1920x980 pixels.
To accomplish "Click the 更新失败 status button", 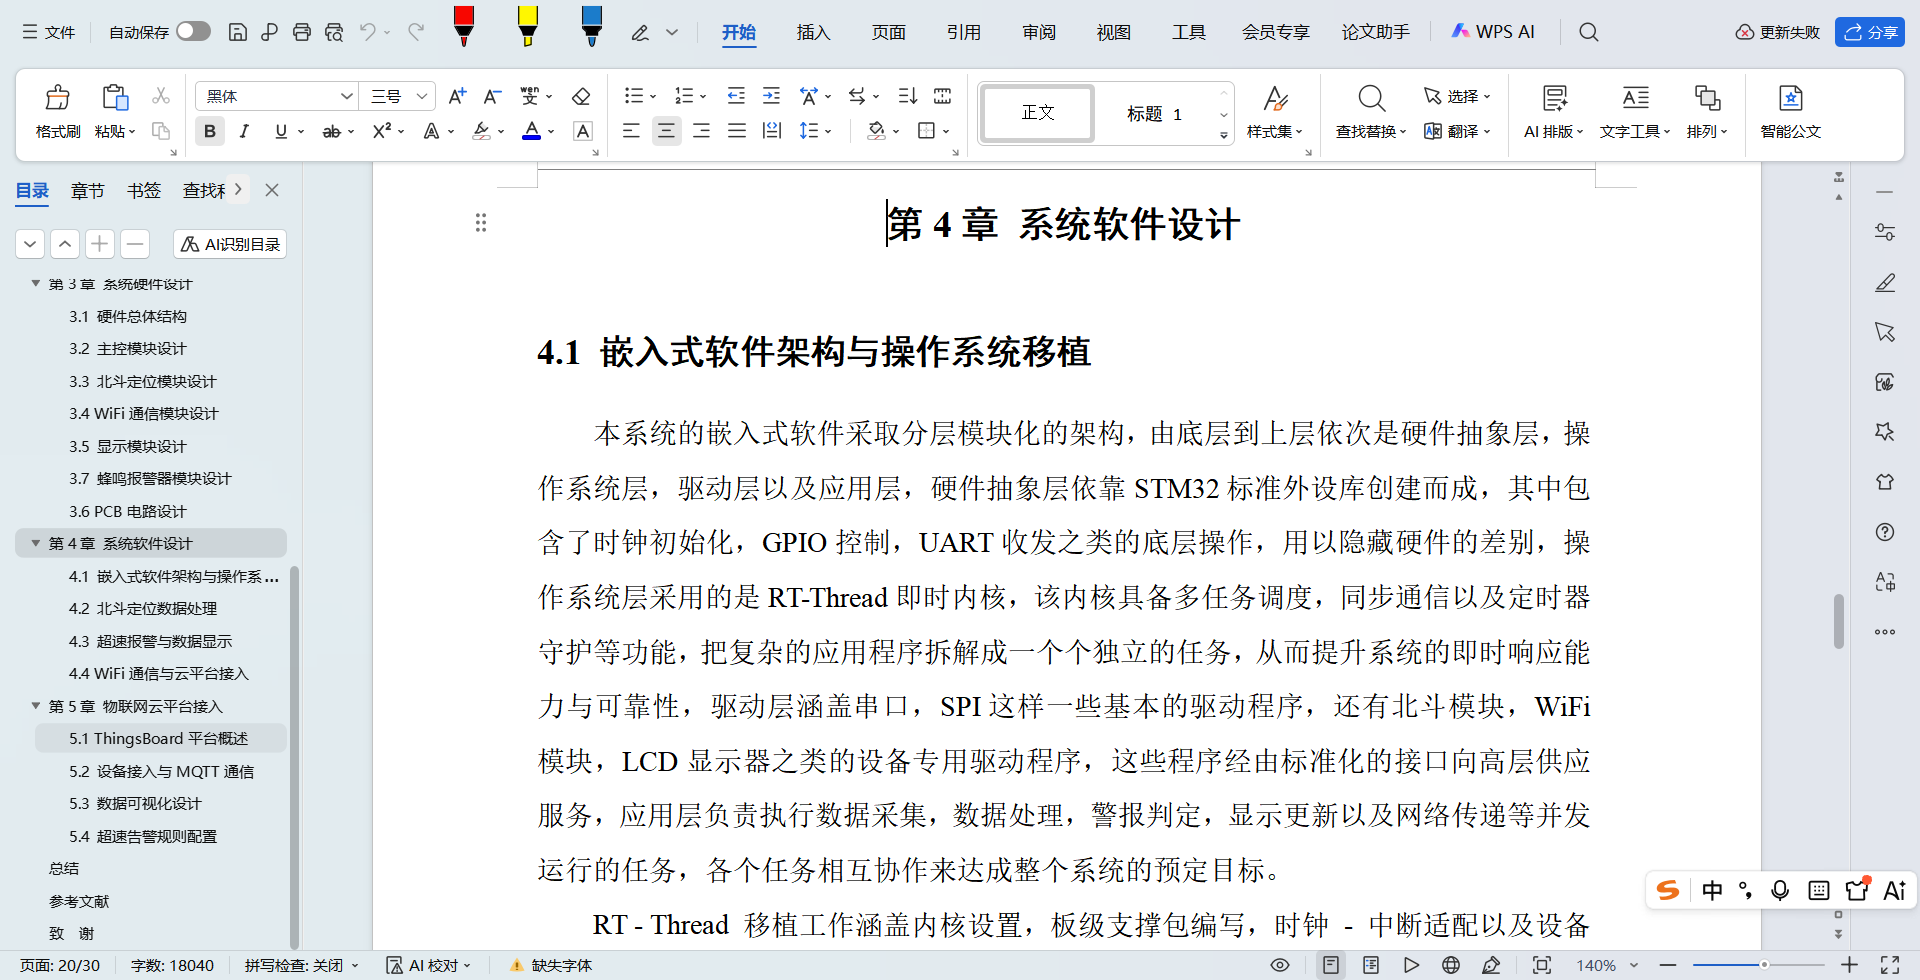I will tap(1778, 32).
